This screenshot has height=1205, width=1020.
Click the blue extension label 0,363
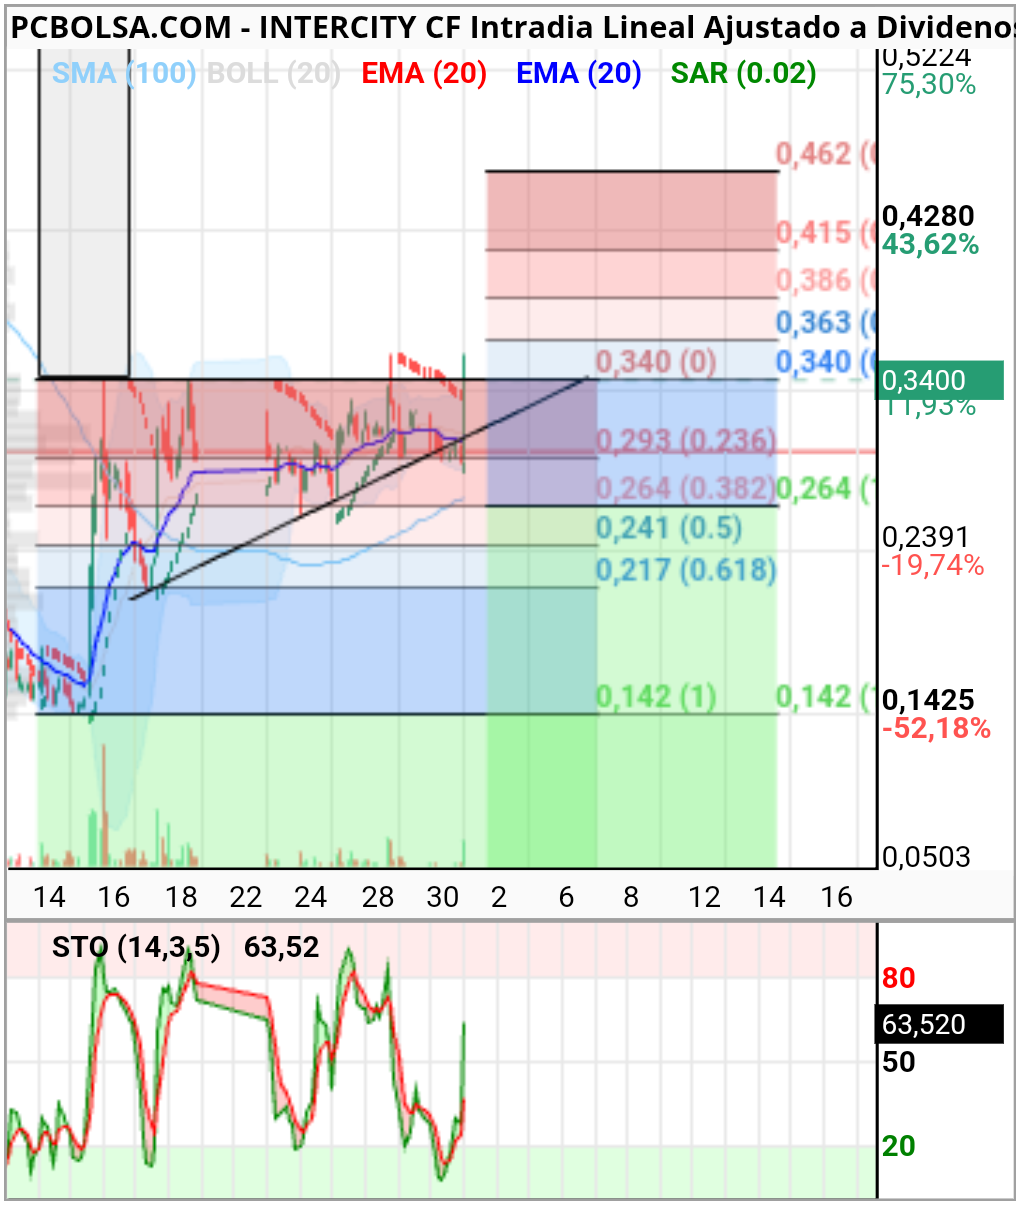click(x=826, y=322)
